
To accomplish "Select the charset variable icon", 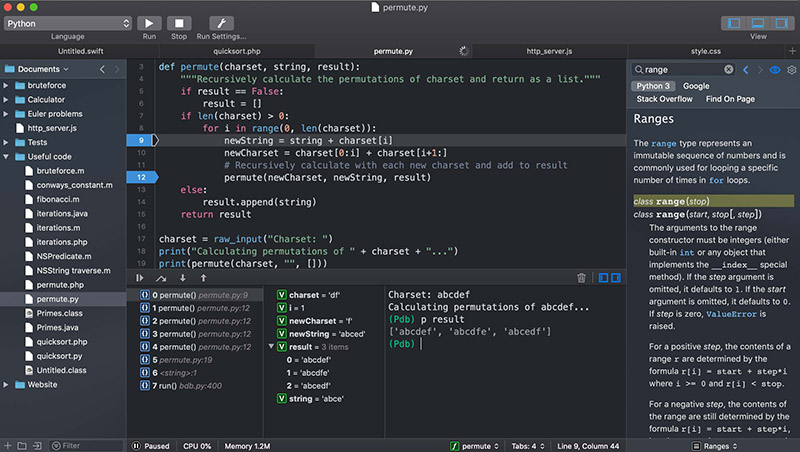I will pyautogui.click(x=282, y=295).
